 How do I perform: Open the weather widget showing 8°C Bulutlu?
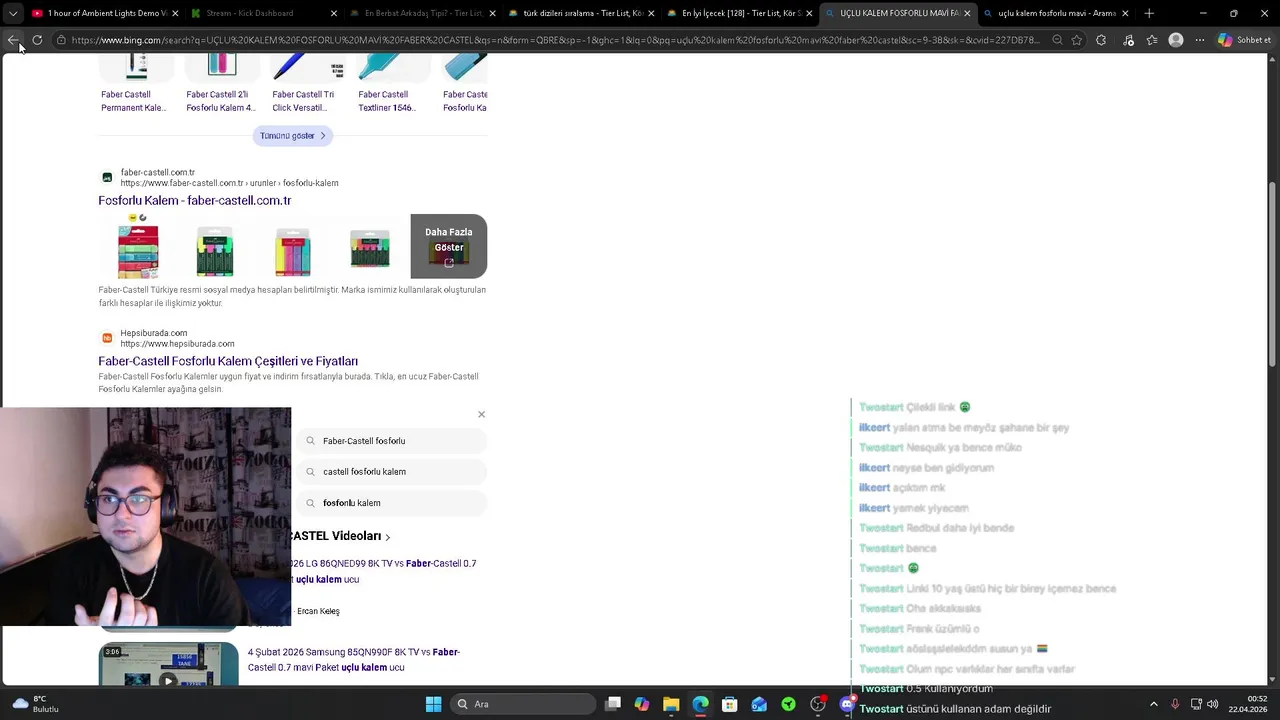[35, 704]
